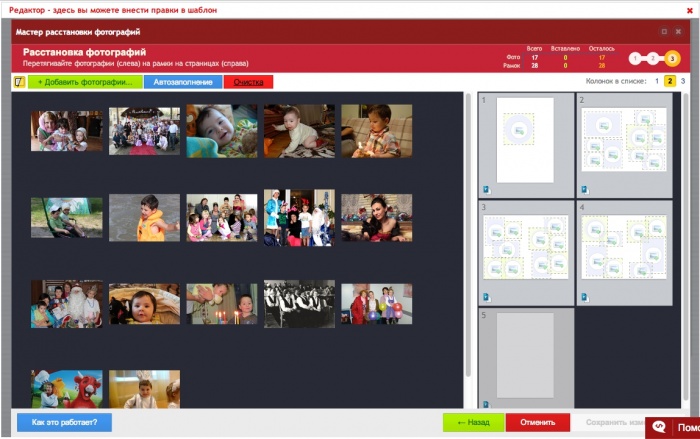700x439 pixels.
Task: Close the editor with red X
Action: point(690,10)
